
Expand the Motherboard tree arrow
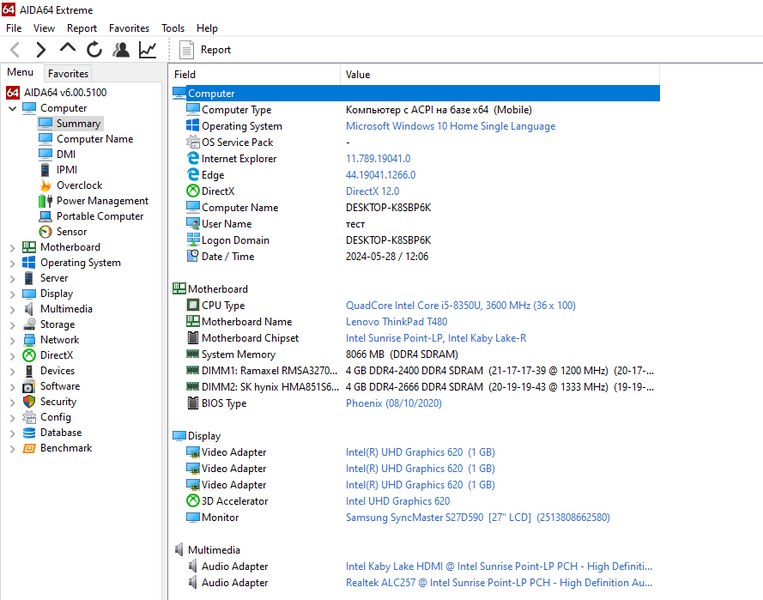pos(13,248)
